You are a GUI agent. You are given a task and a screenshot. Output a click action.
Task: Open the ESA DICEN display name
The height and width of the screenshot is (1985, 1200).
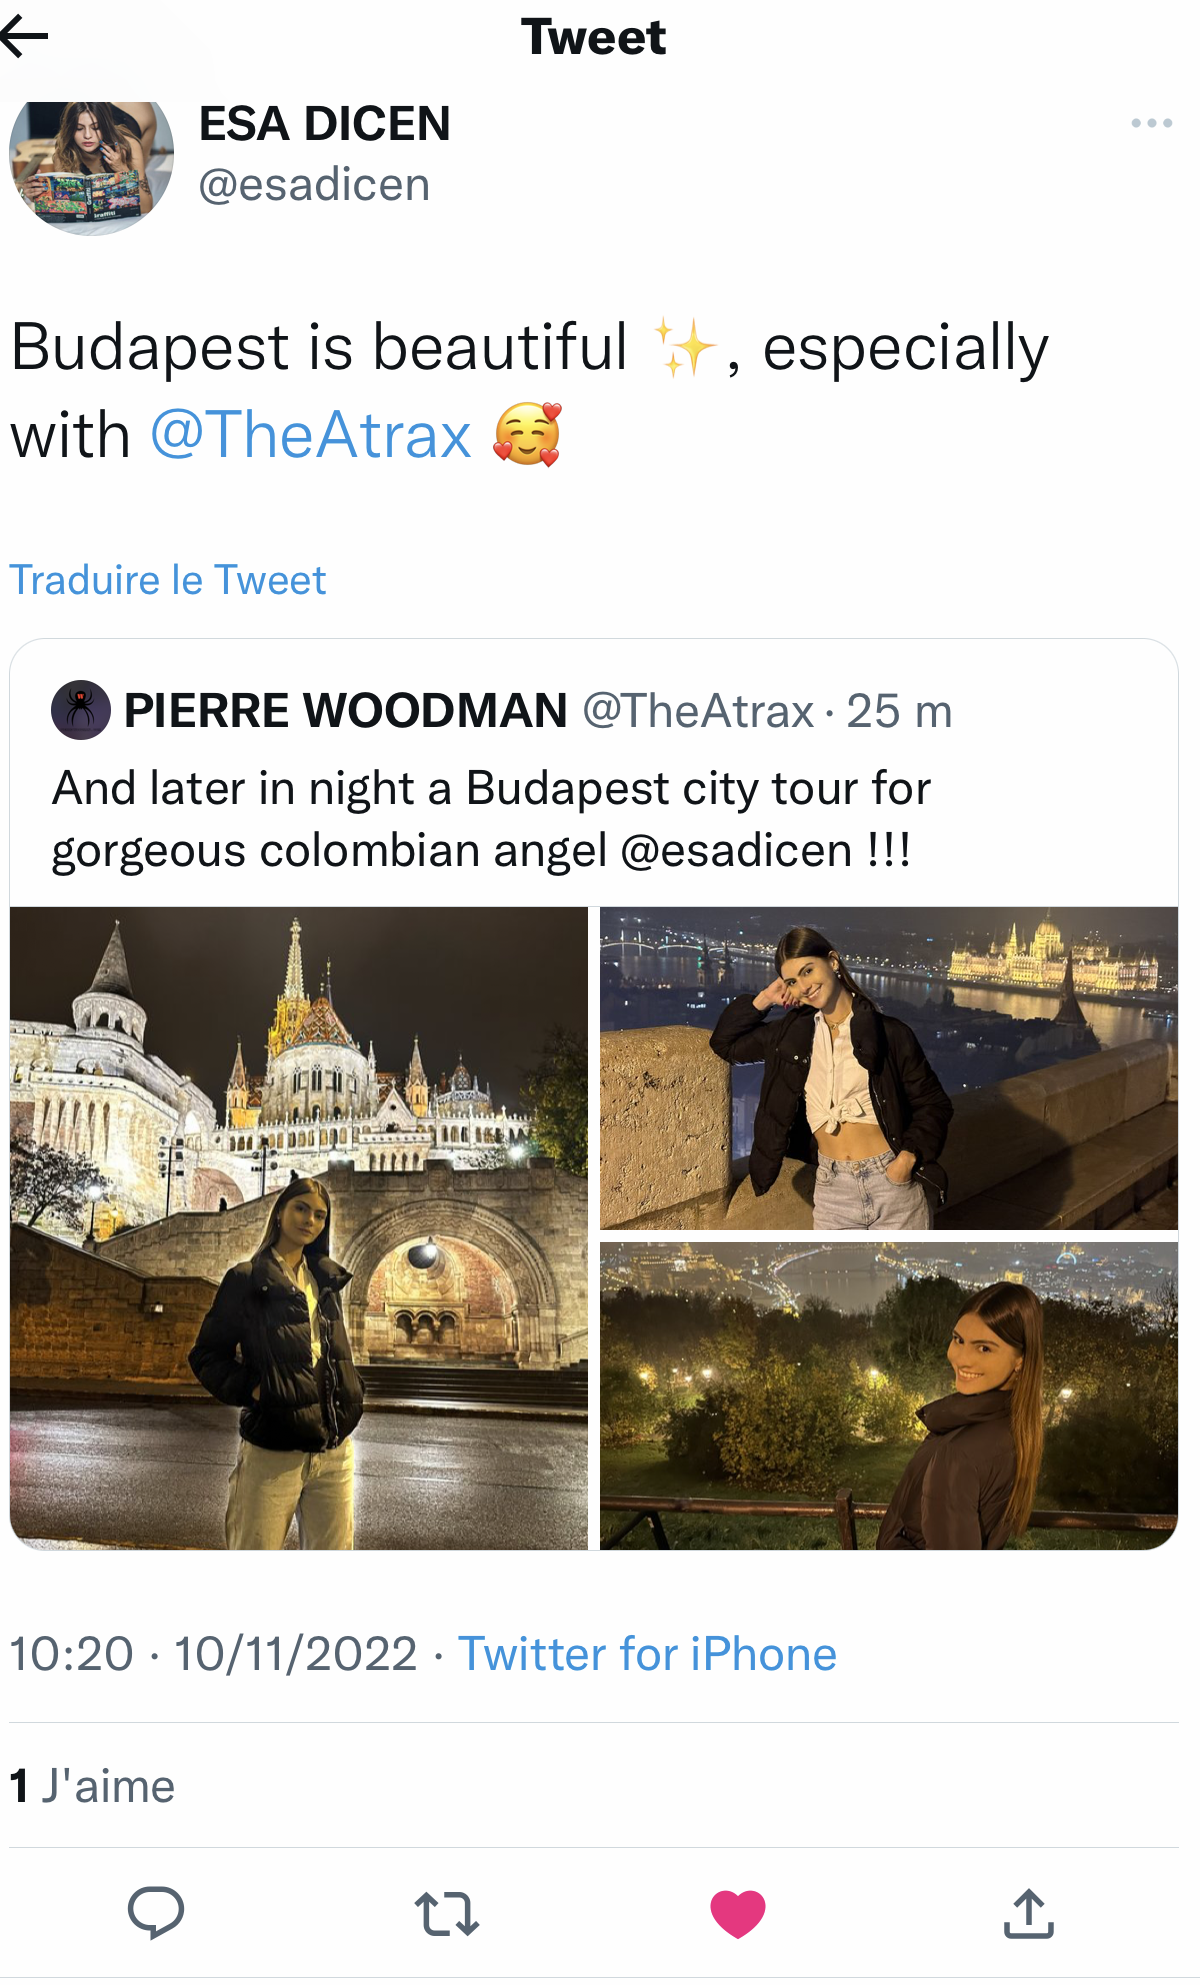click(x=325, y=124)
